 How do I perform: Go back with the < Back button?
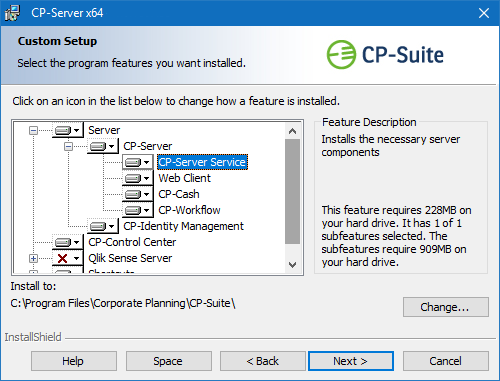point(263,361)
